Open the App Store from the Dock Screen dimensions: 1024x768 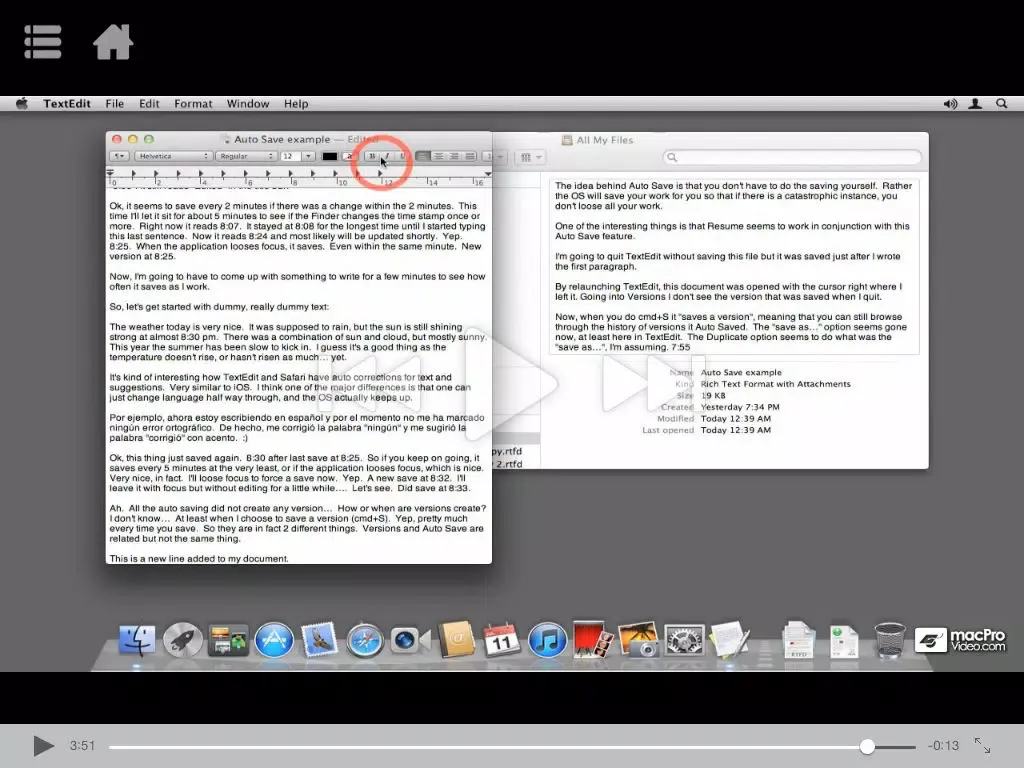(x=274, y=640)
